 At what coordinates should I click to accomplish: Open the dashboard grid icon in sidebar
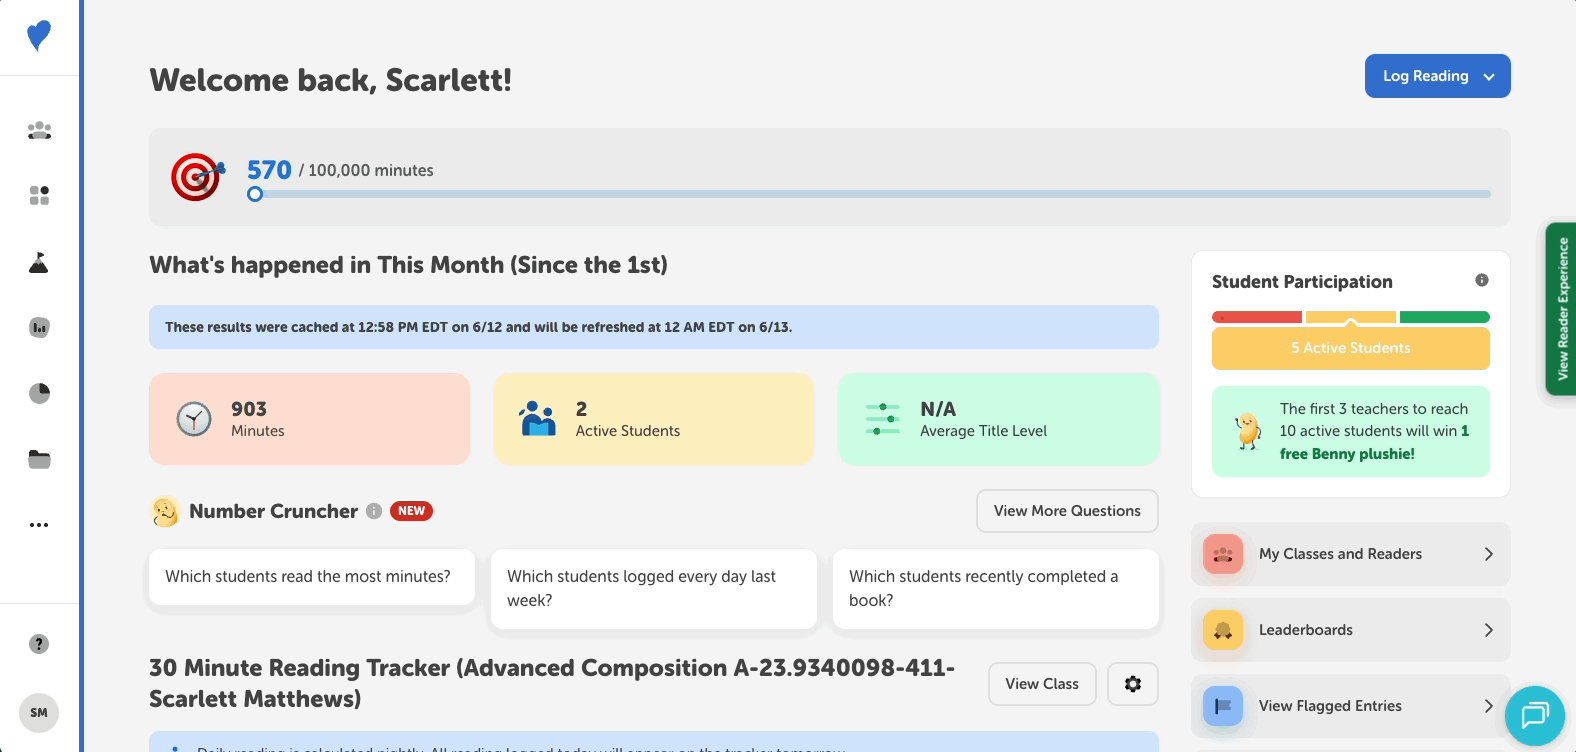click(x=39, y=195)
